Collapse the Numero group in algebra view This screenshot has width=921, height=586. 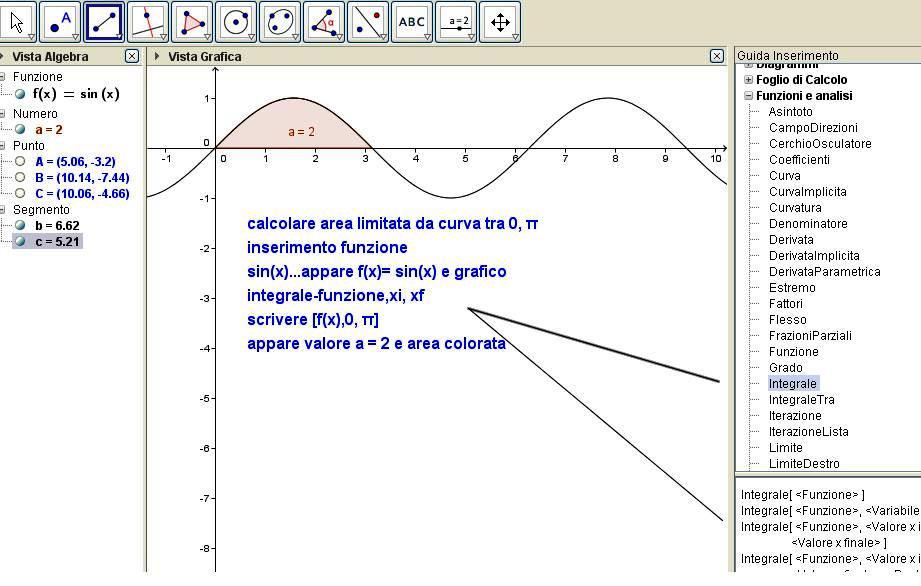click(2, 113)
